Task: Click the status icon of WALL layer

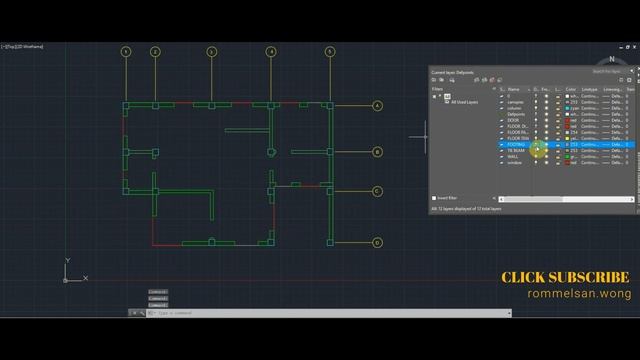Action: click(502, 157)
